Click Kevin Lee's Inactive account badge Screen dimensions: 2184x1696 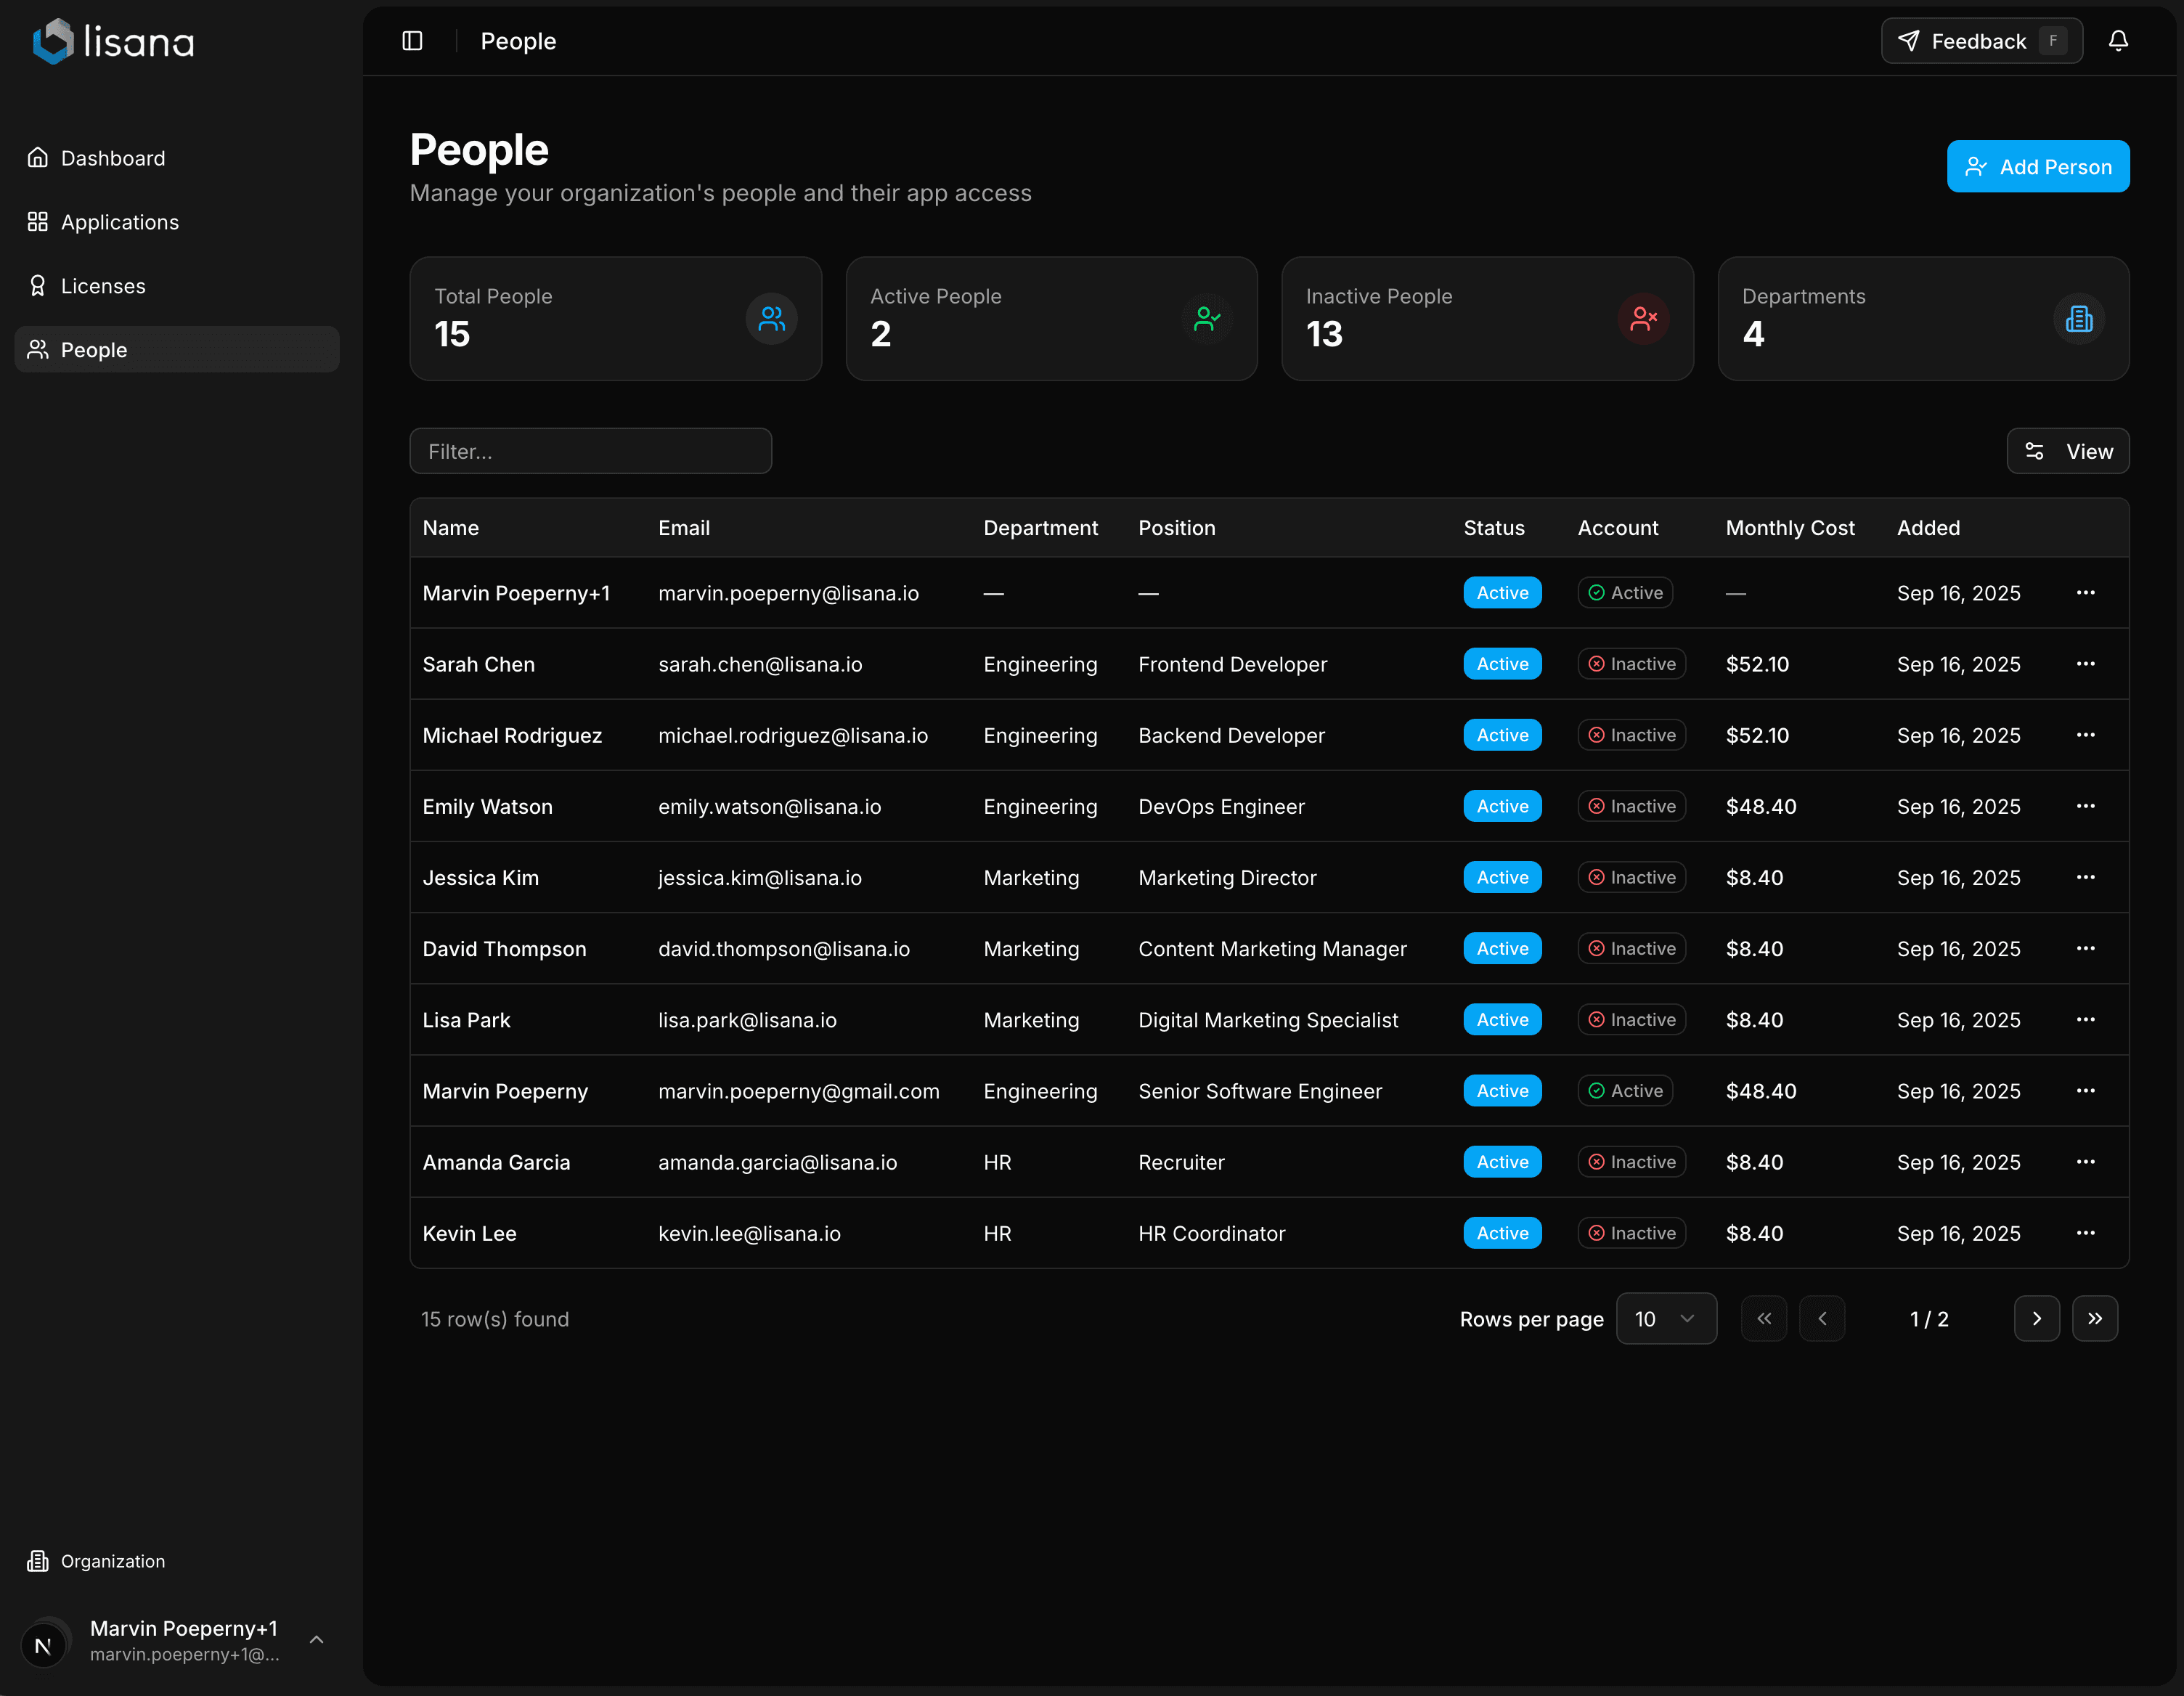pyautogui.click(x=1632, y=1233)
